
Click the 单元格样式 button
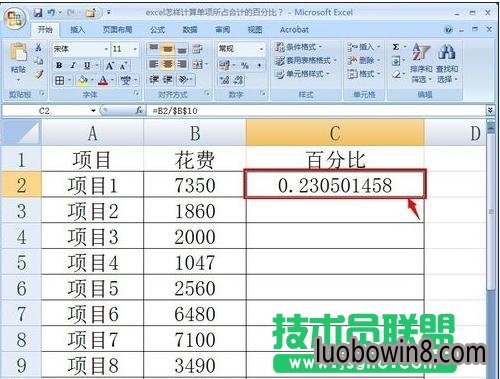(302, 74)
